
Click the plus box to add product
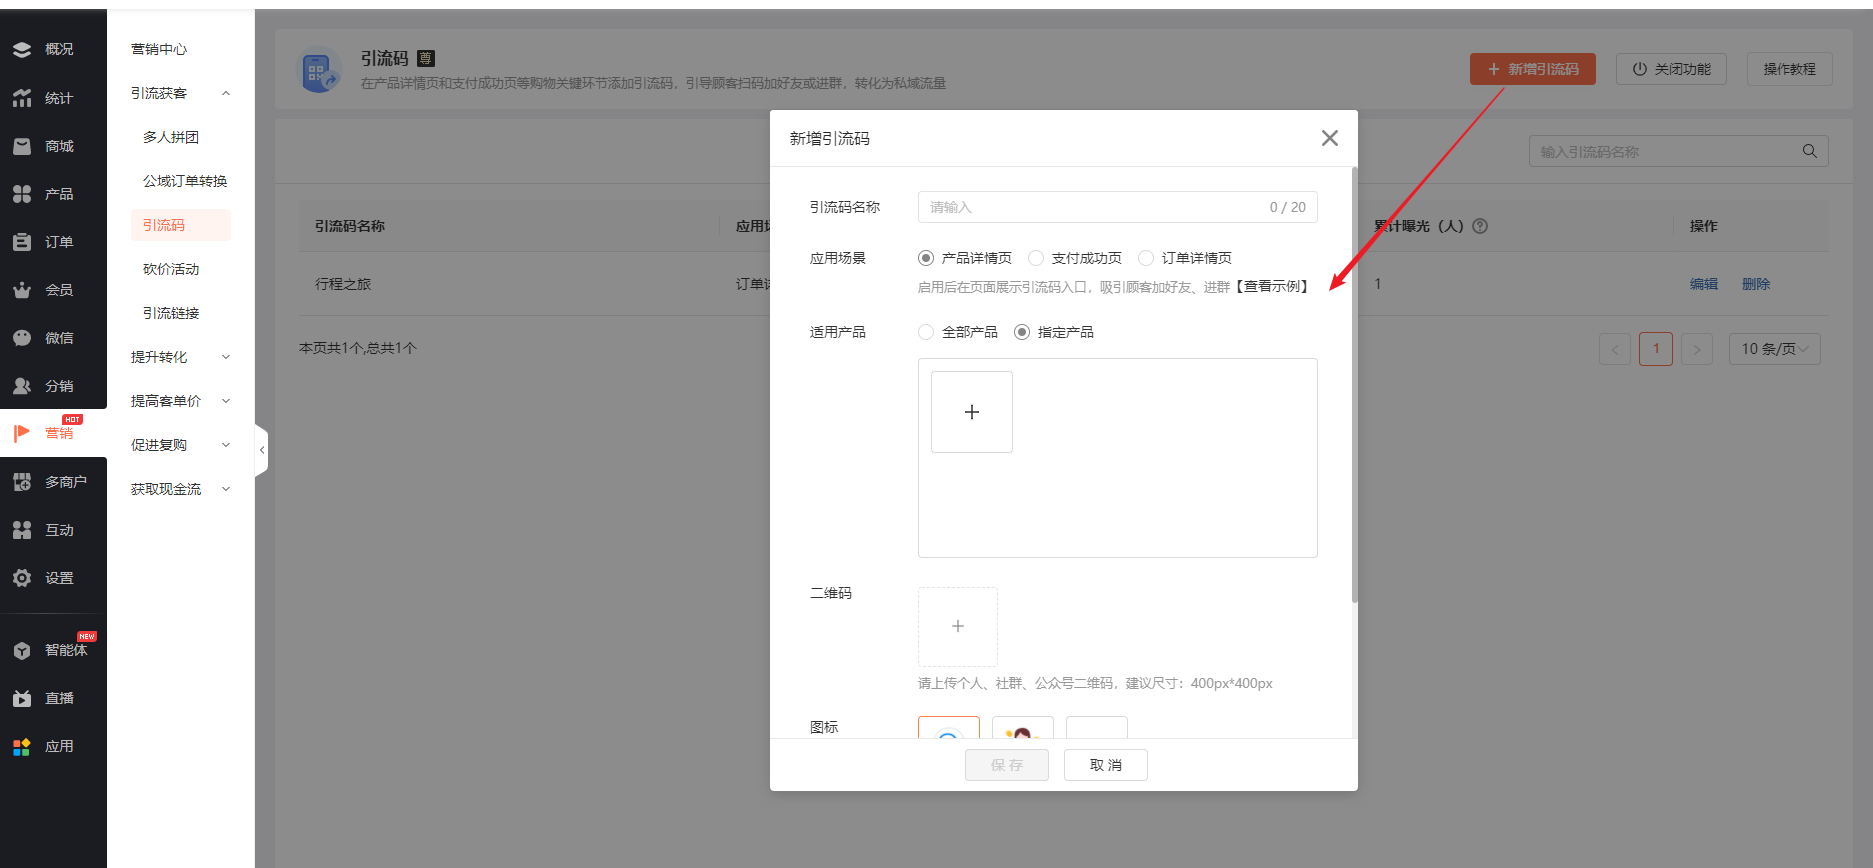(971, 412)
